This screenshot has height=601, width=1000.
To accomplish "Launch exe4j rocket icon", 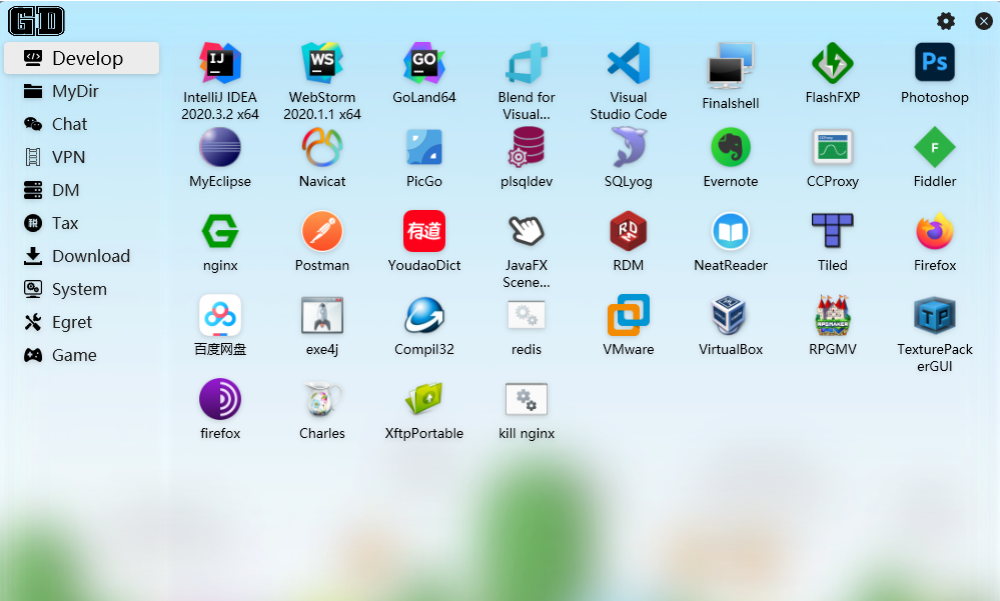I will tap(322, 315).
